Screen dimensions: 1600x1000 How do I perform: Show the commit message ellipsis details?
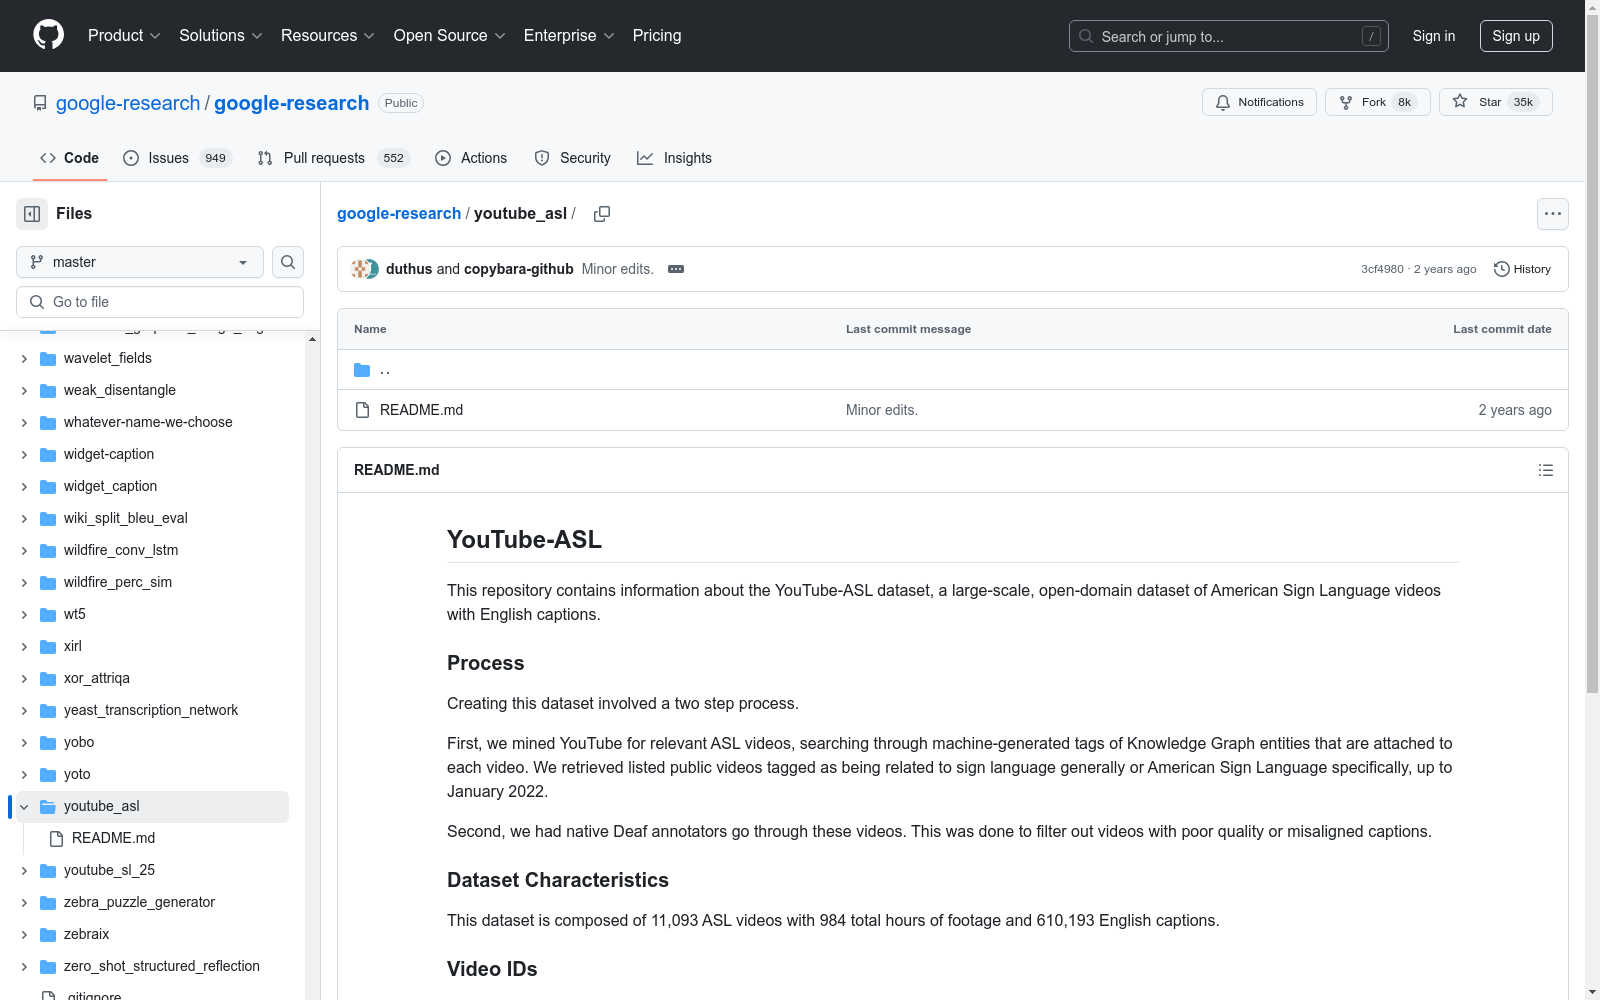[x=676, y=269]
